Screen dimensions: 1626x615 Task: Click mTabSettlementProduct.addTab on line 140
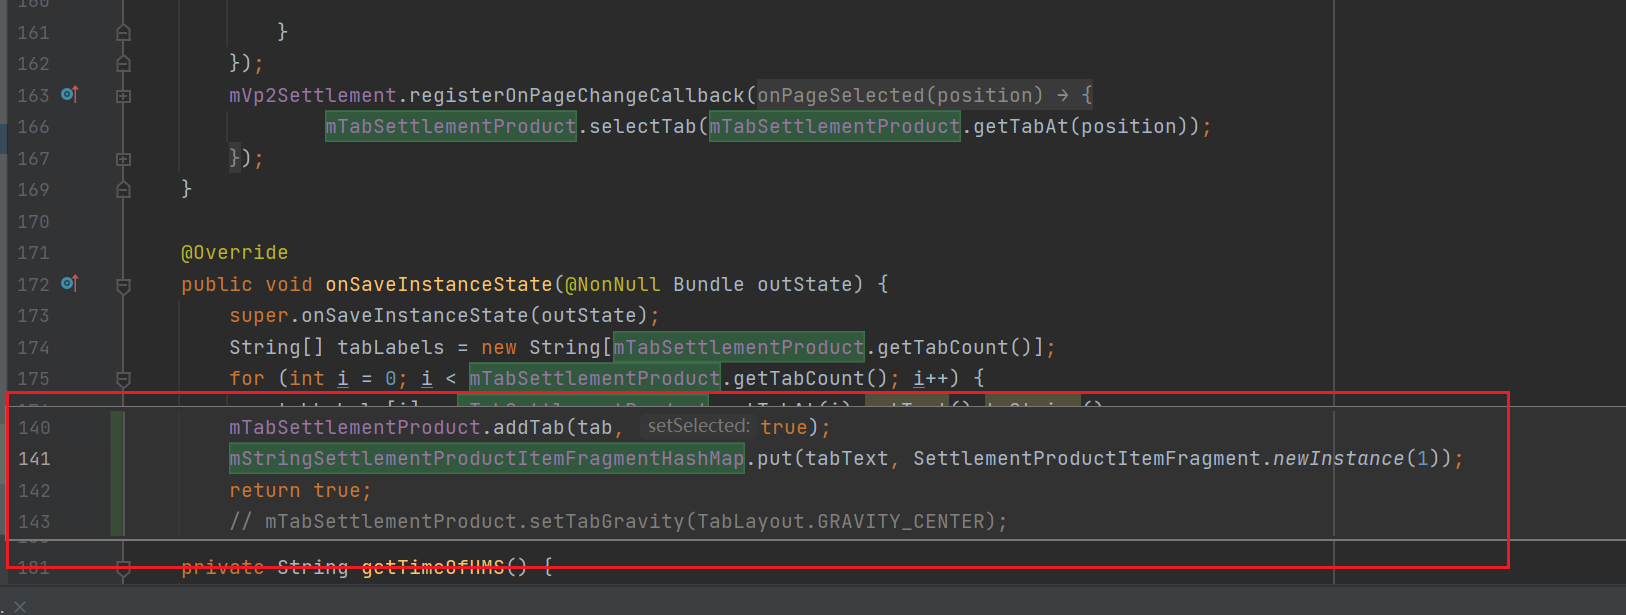[397, 427]
